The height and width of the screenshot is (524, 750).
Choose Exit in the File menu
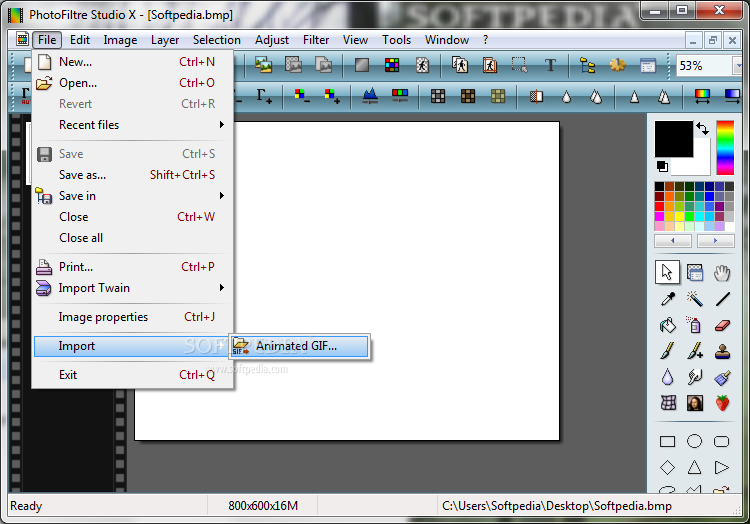point(130,375)
